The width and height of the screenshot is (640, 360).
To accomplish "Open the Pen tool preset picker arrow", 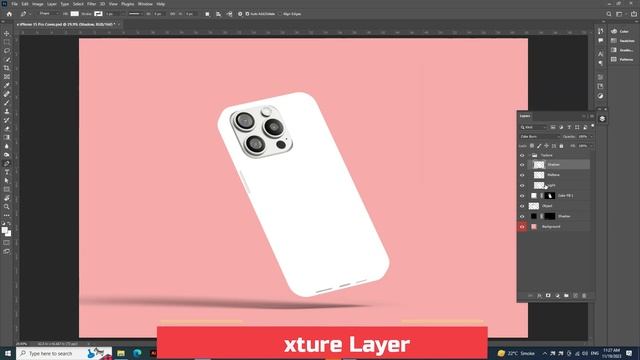I will pyautogui.click(x=29, y=14).
